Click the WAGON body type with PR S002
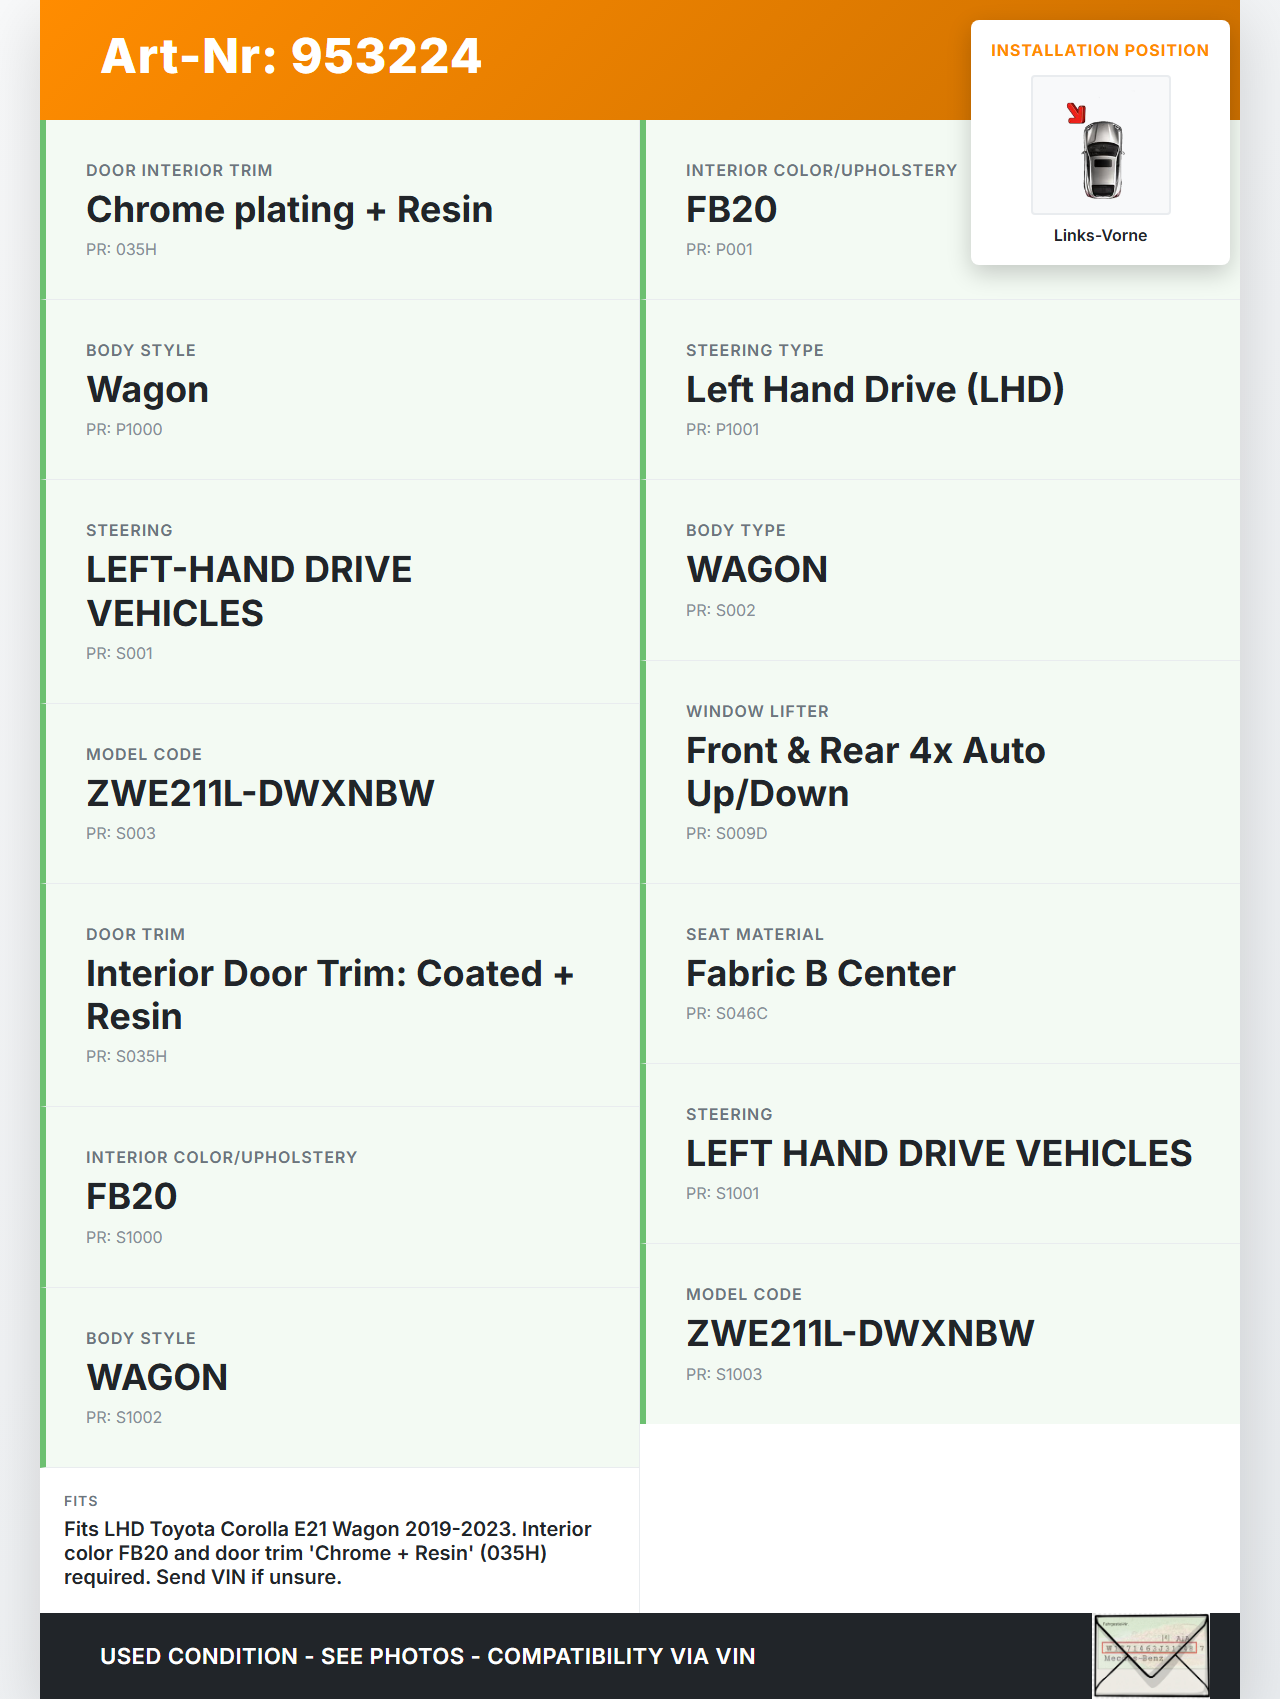The width and height of the screenshot is (1280, 1699). point(756,569)
